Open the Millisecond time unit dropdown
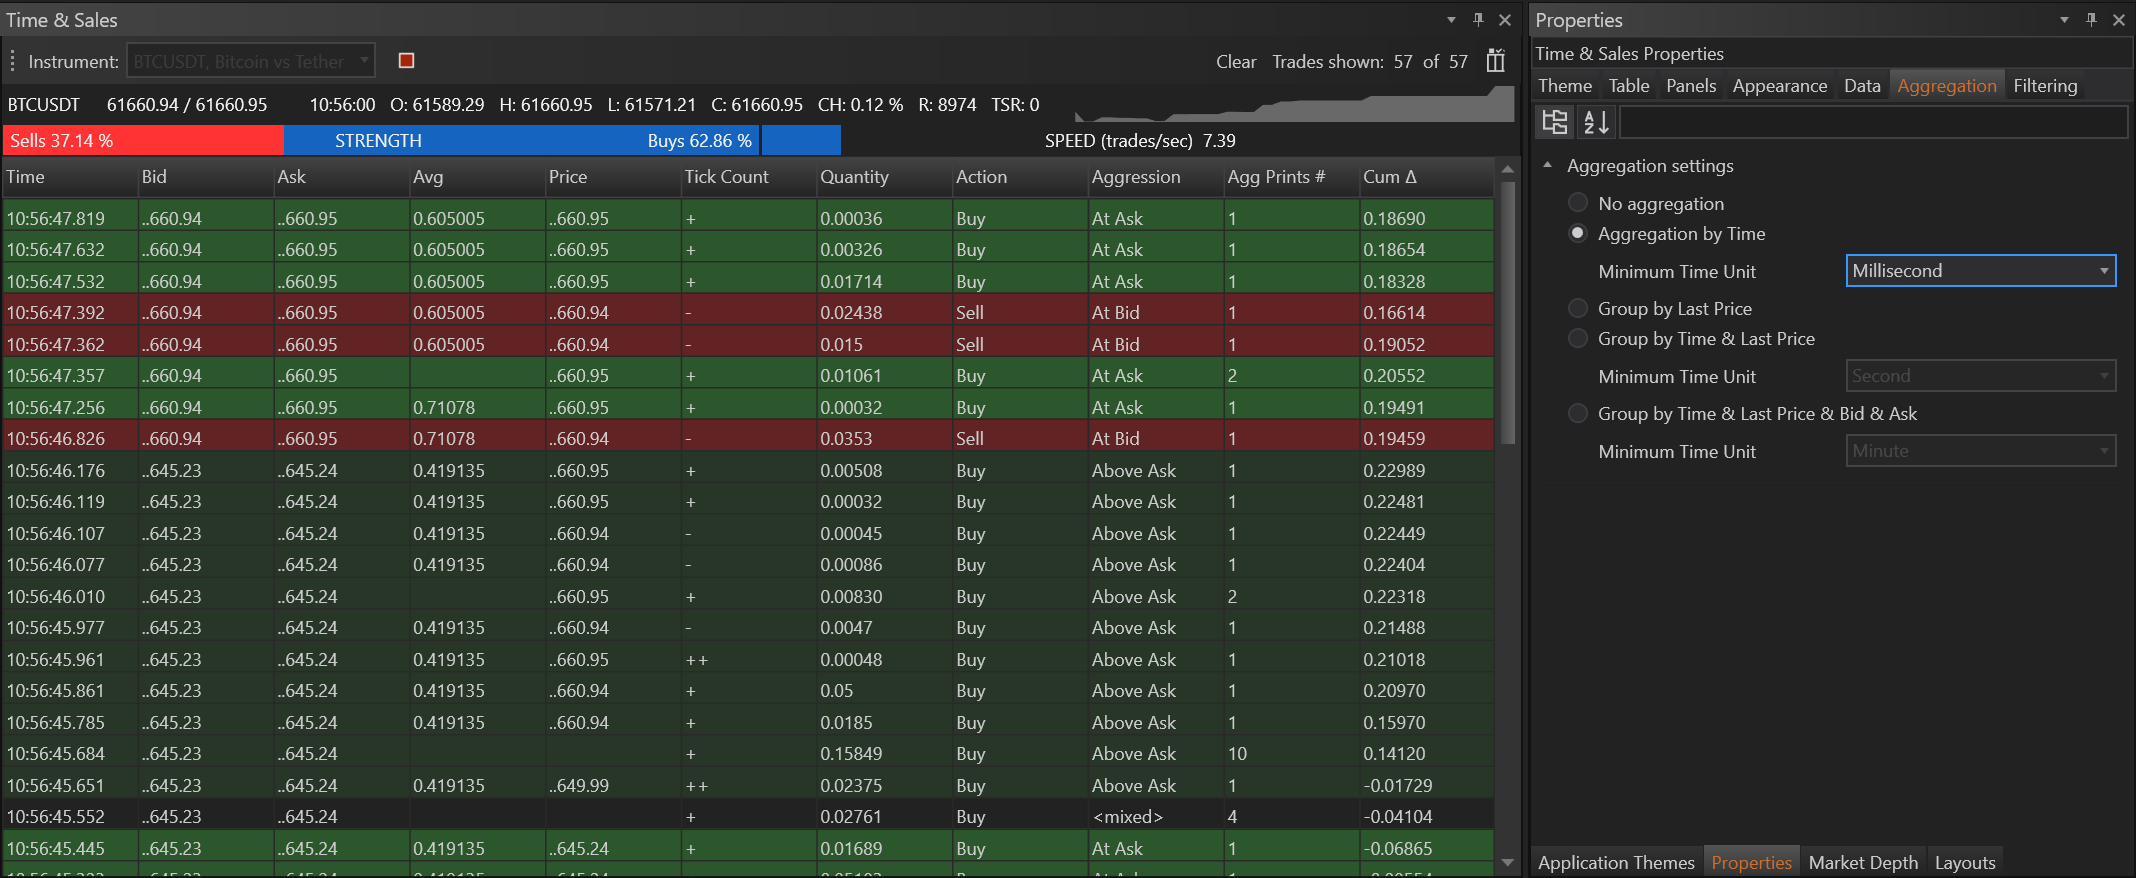This screenshot has height=878, width=2136. coord(1980,271)
